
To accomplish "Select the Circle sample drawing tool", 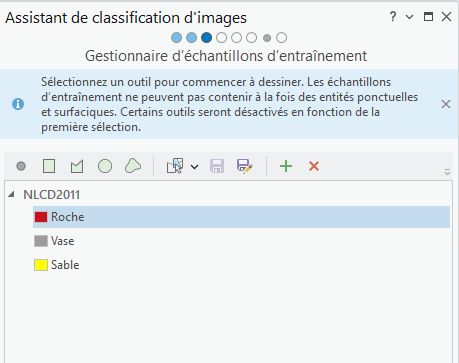I will pyautogui.click(x=105, y=166).
